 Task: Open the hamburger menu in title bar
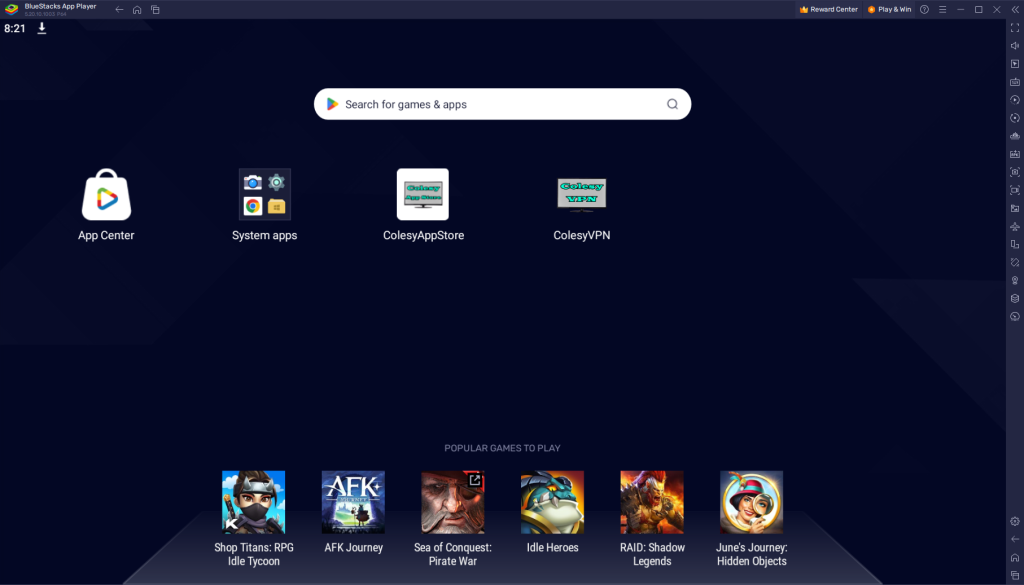coord(942,9)
